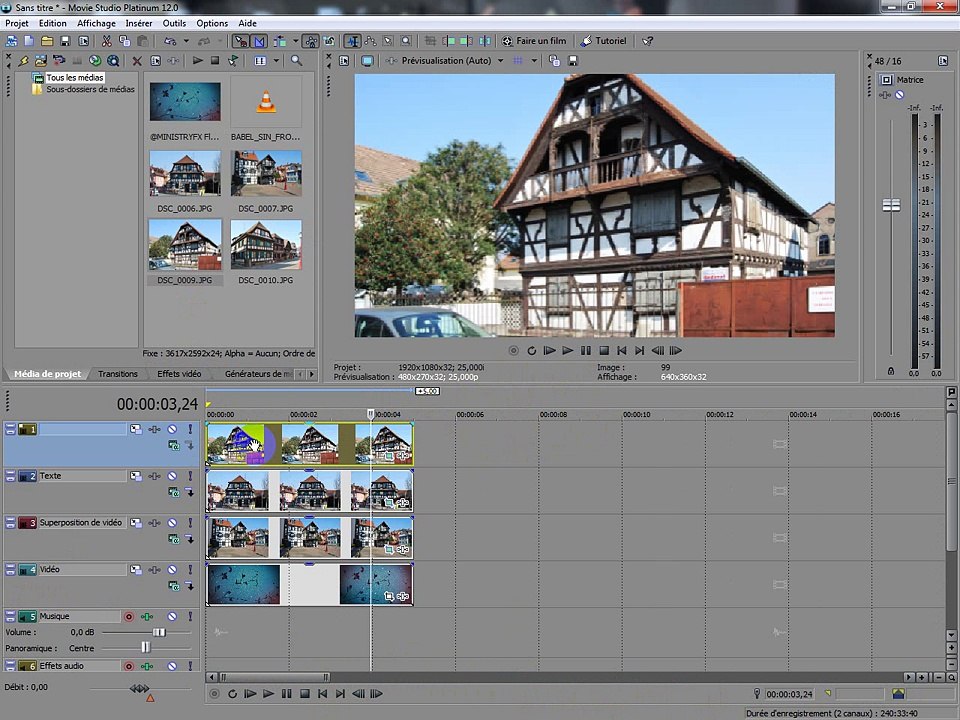
Task: Toggle loop playback in timeline transport
Action: click(x=232, y=694)
